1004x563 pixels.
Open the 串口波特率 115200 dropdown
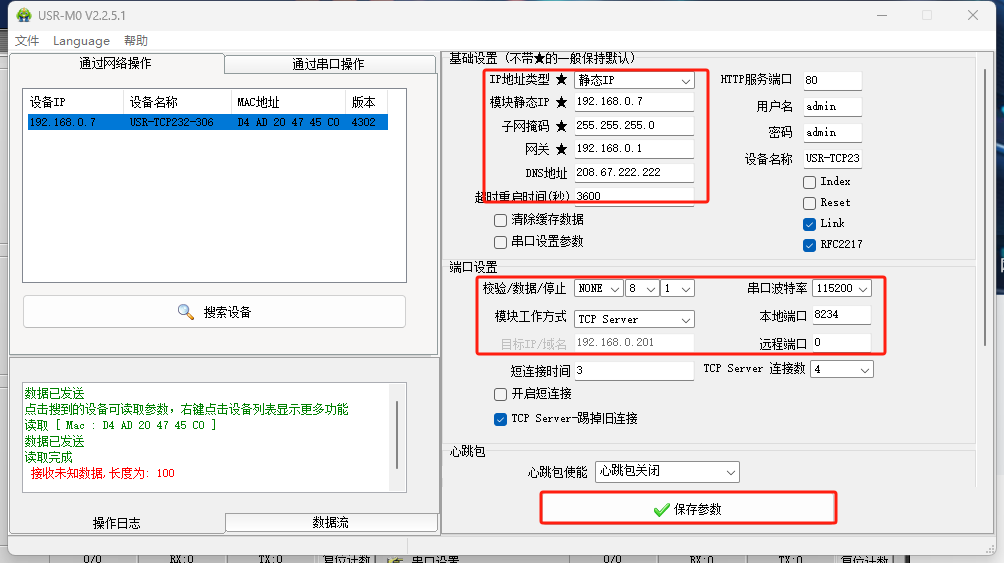(x=841, y=289)
